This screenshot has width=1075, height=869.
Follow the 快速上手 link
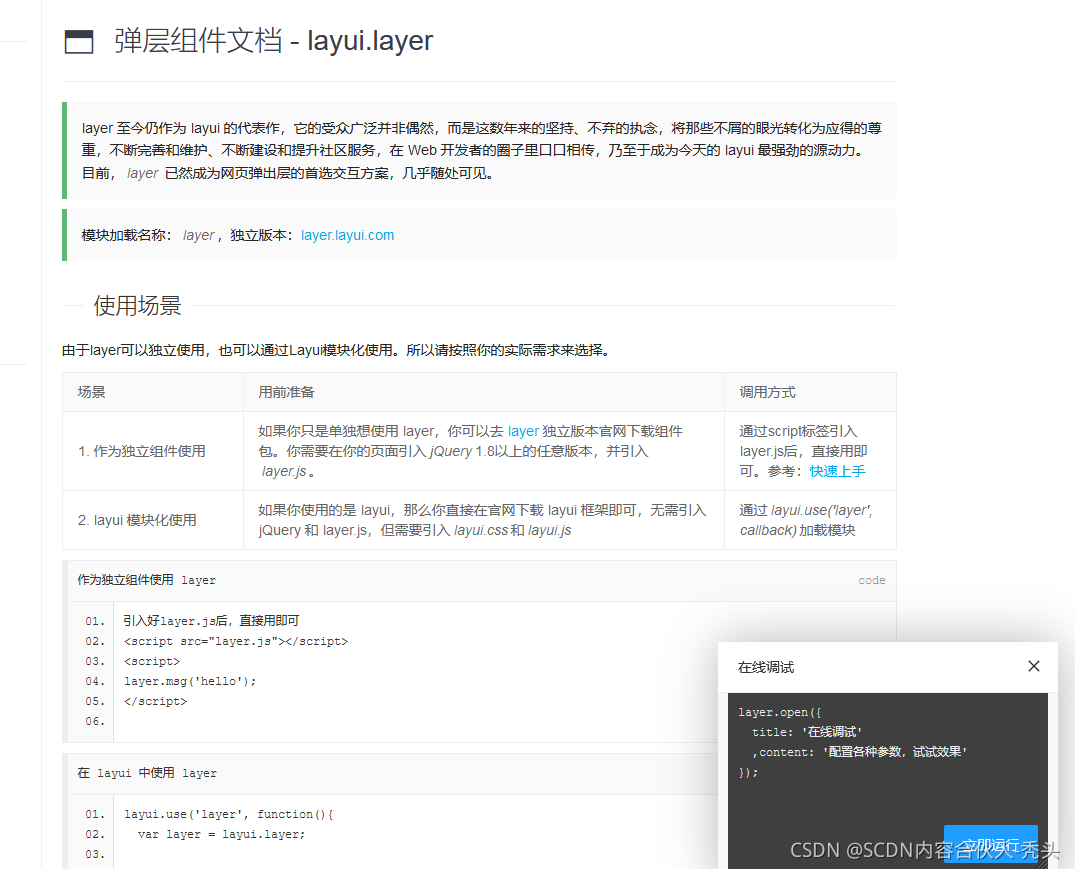(837, 471)
